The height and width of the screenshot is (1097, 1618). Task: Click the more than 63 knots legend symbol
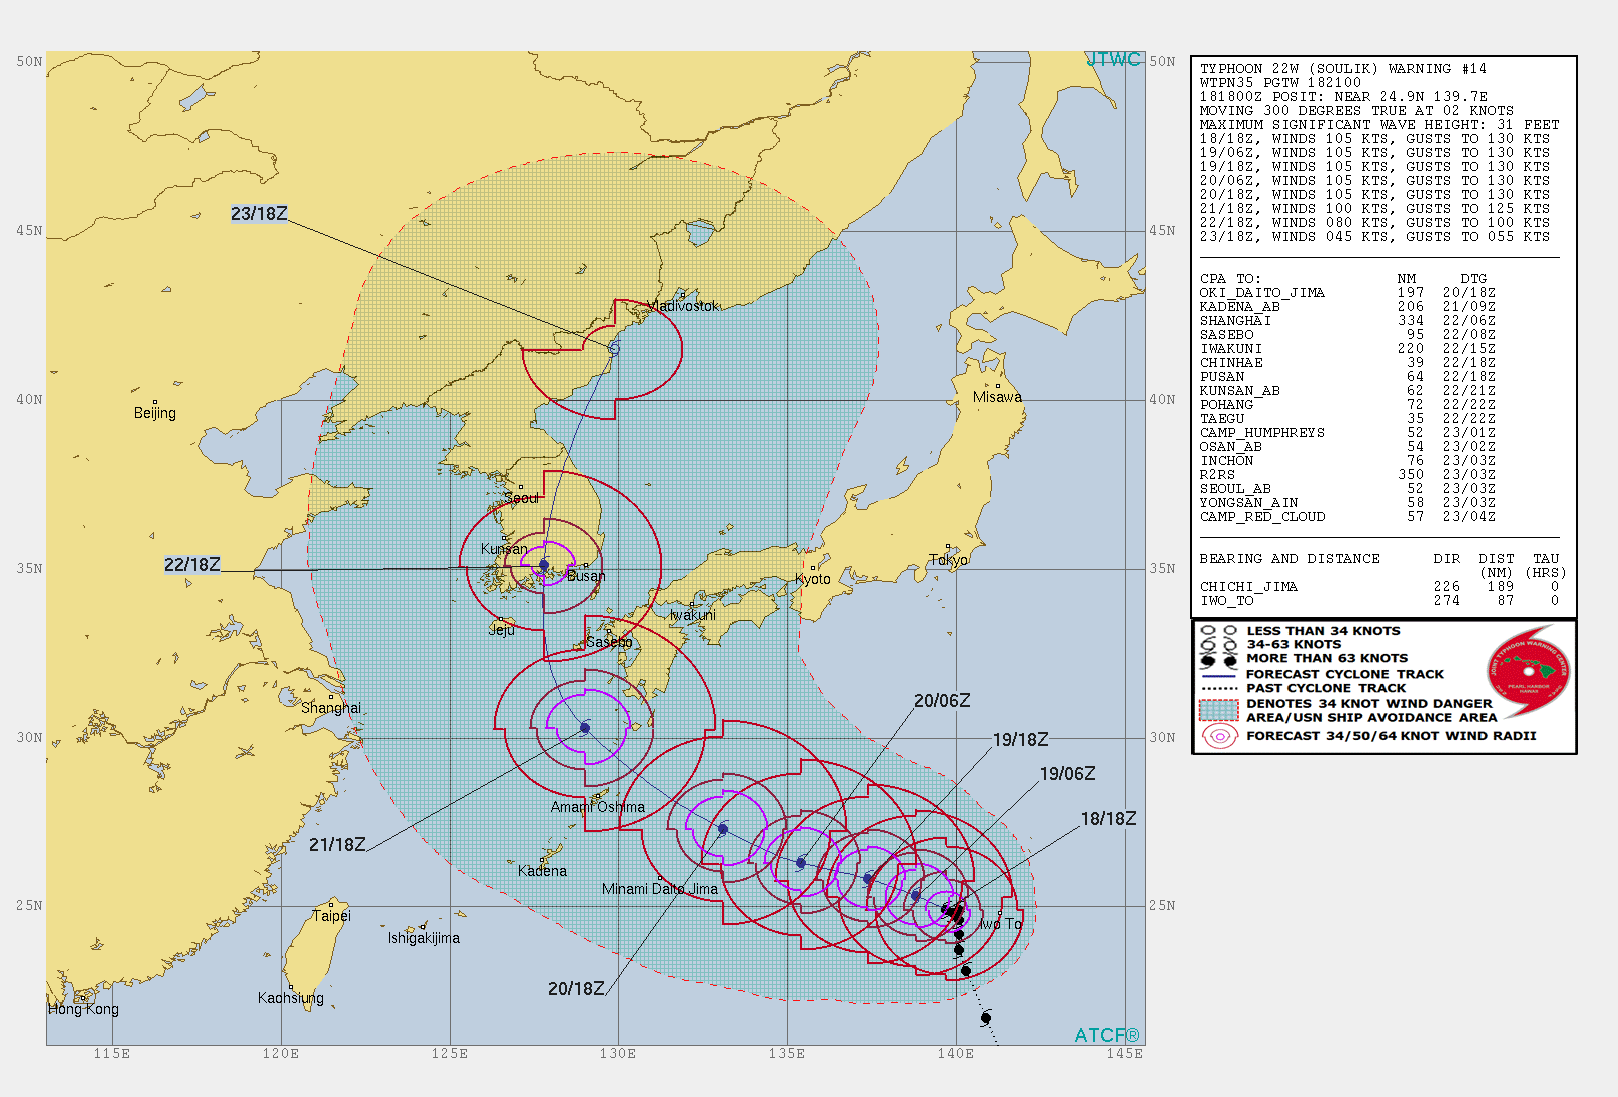1218,659
